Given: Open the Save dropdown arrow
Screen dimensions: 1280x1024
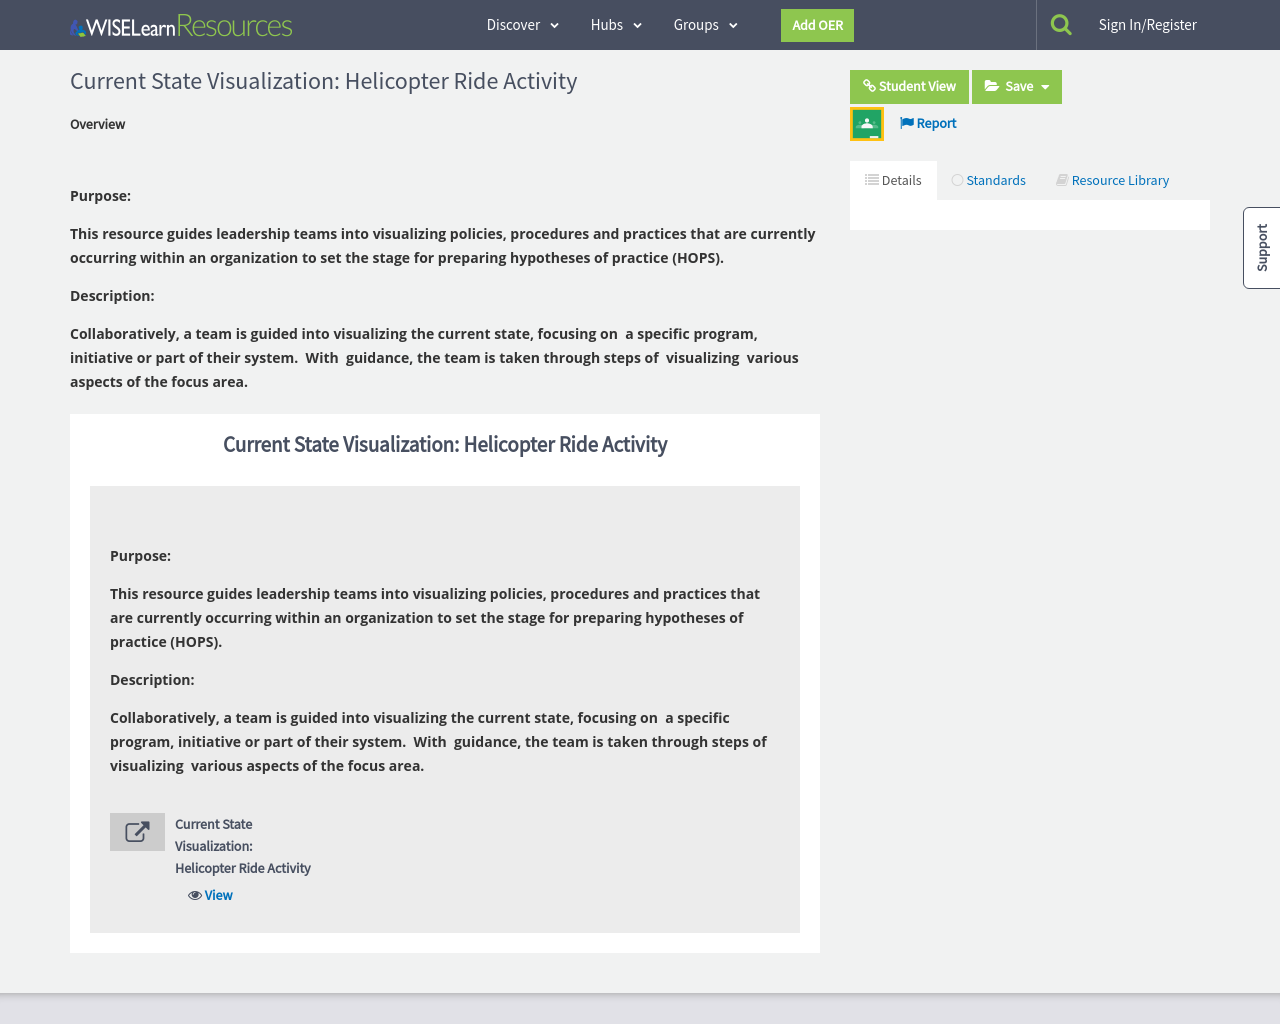Looking at the screenshot, I should pyautogui.click(x=1046, y=86).
